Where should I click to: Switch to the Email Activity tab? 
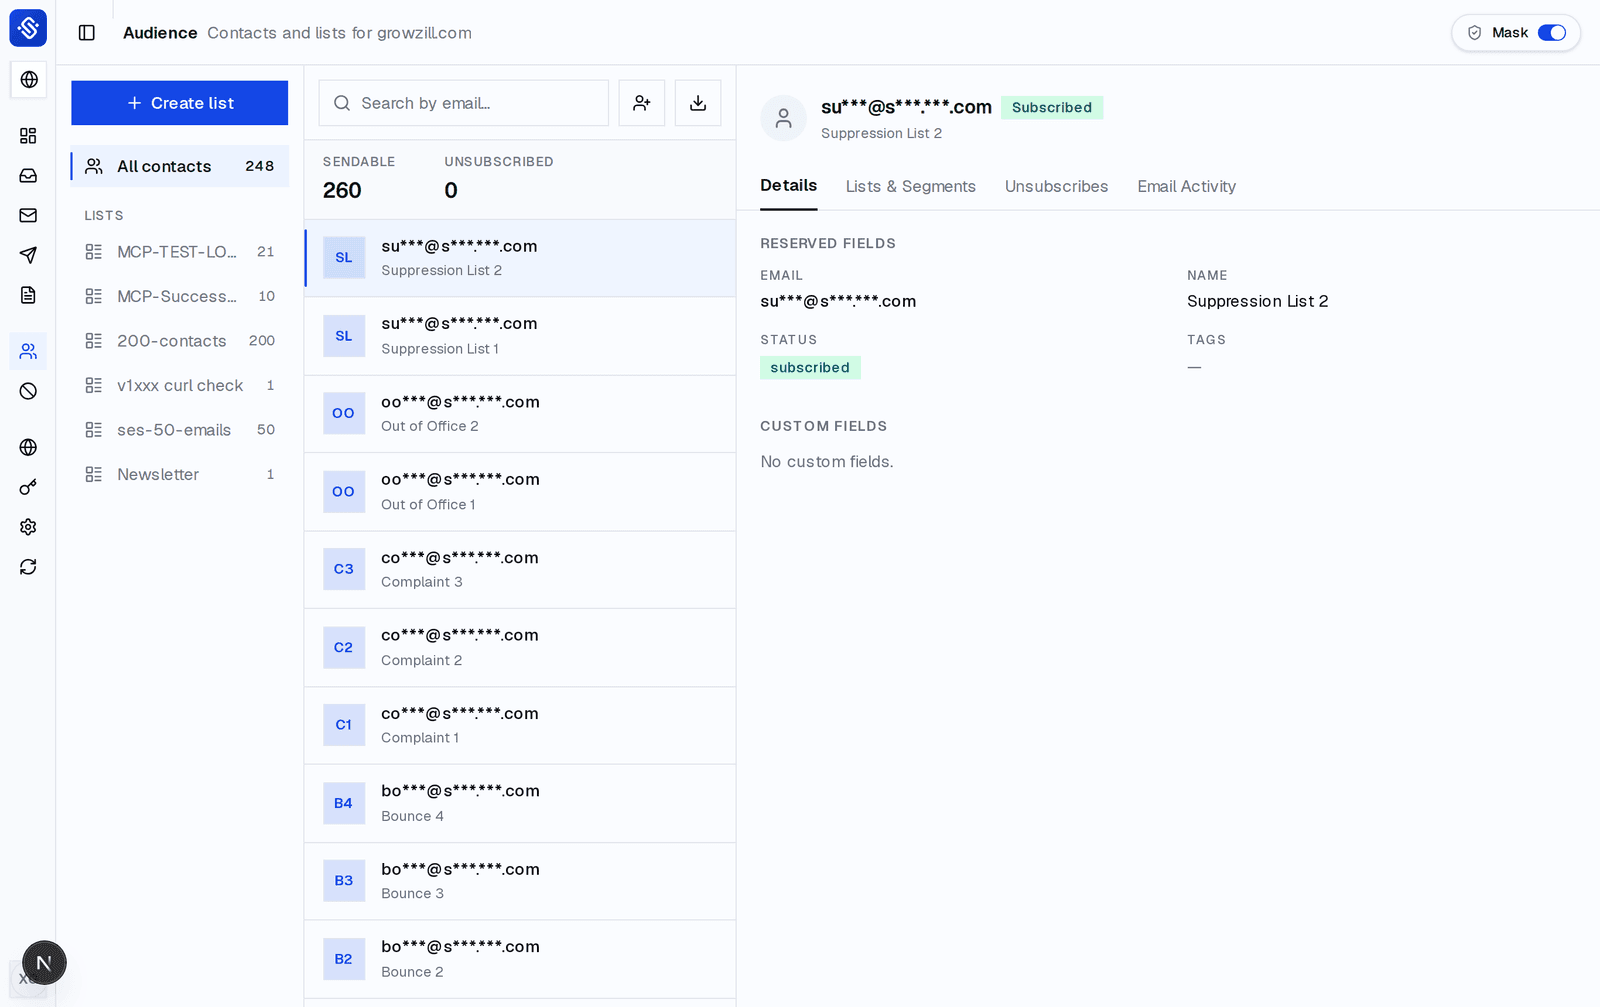tap(1187, 186)
